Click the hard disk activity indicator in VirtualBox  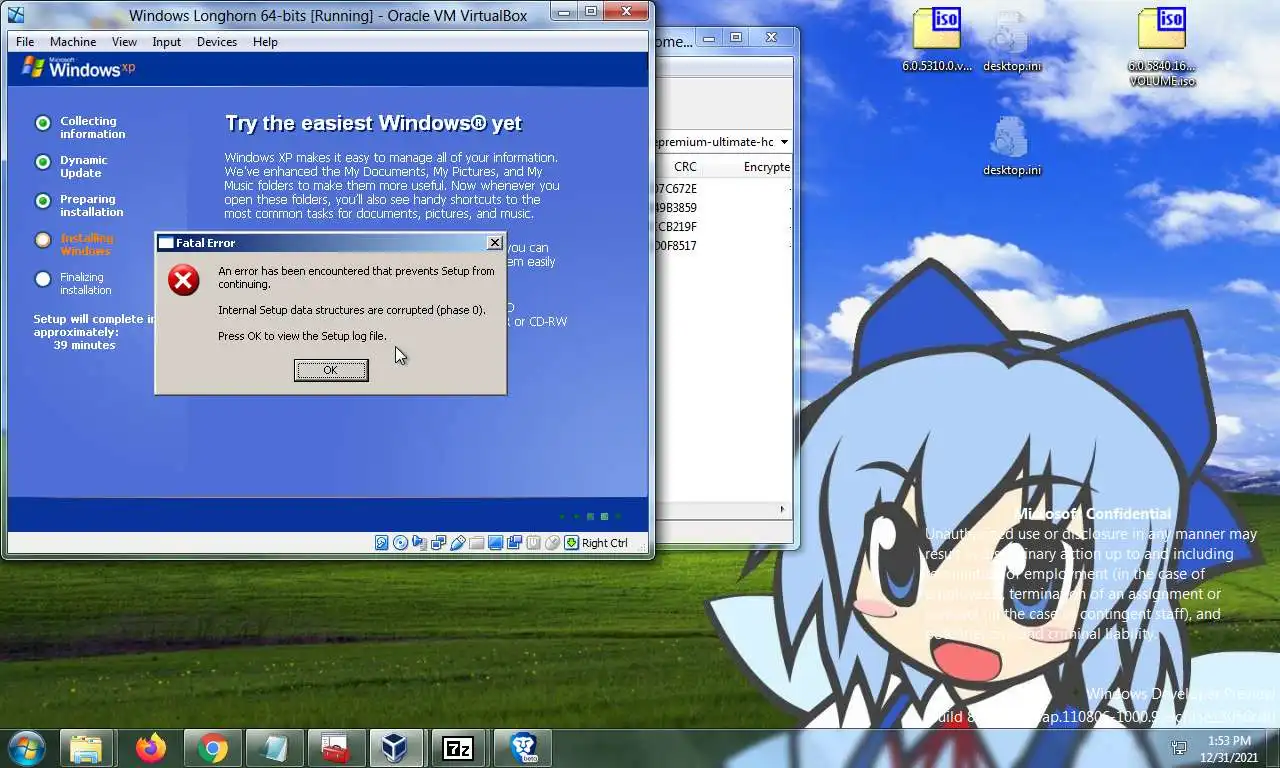coord(382,542)
